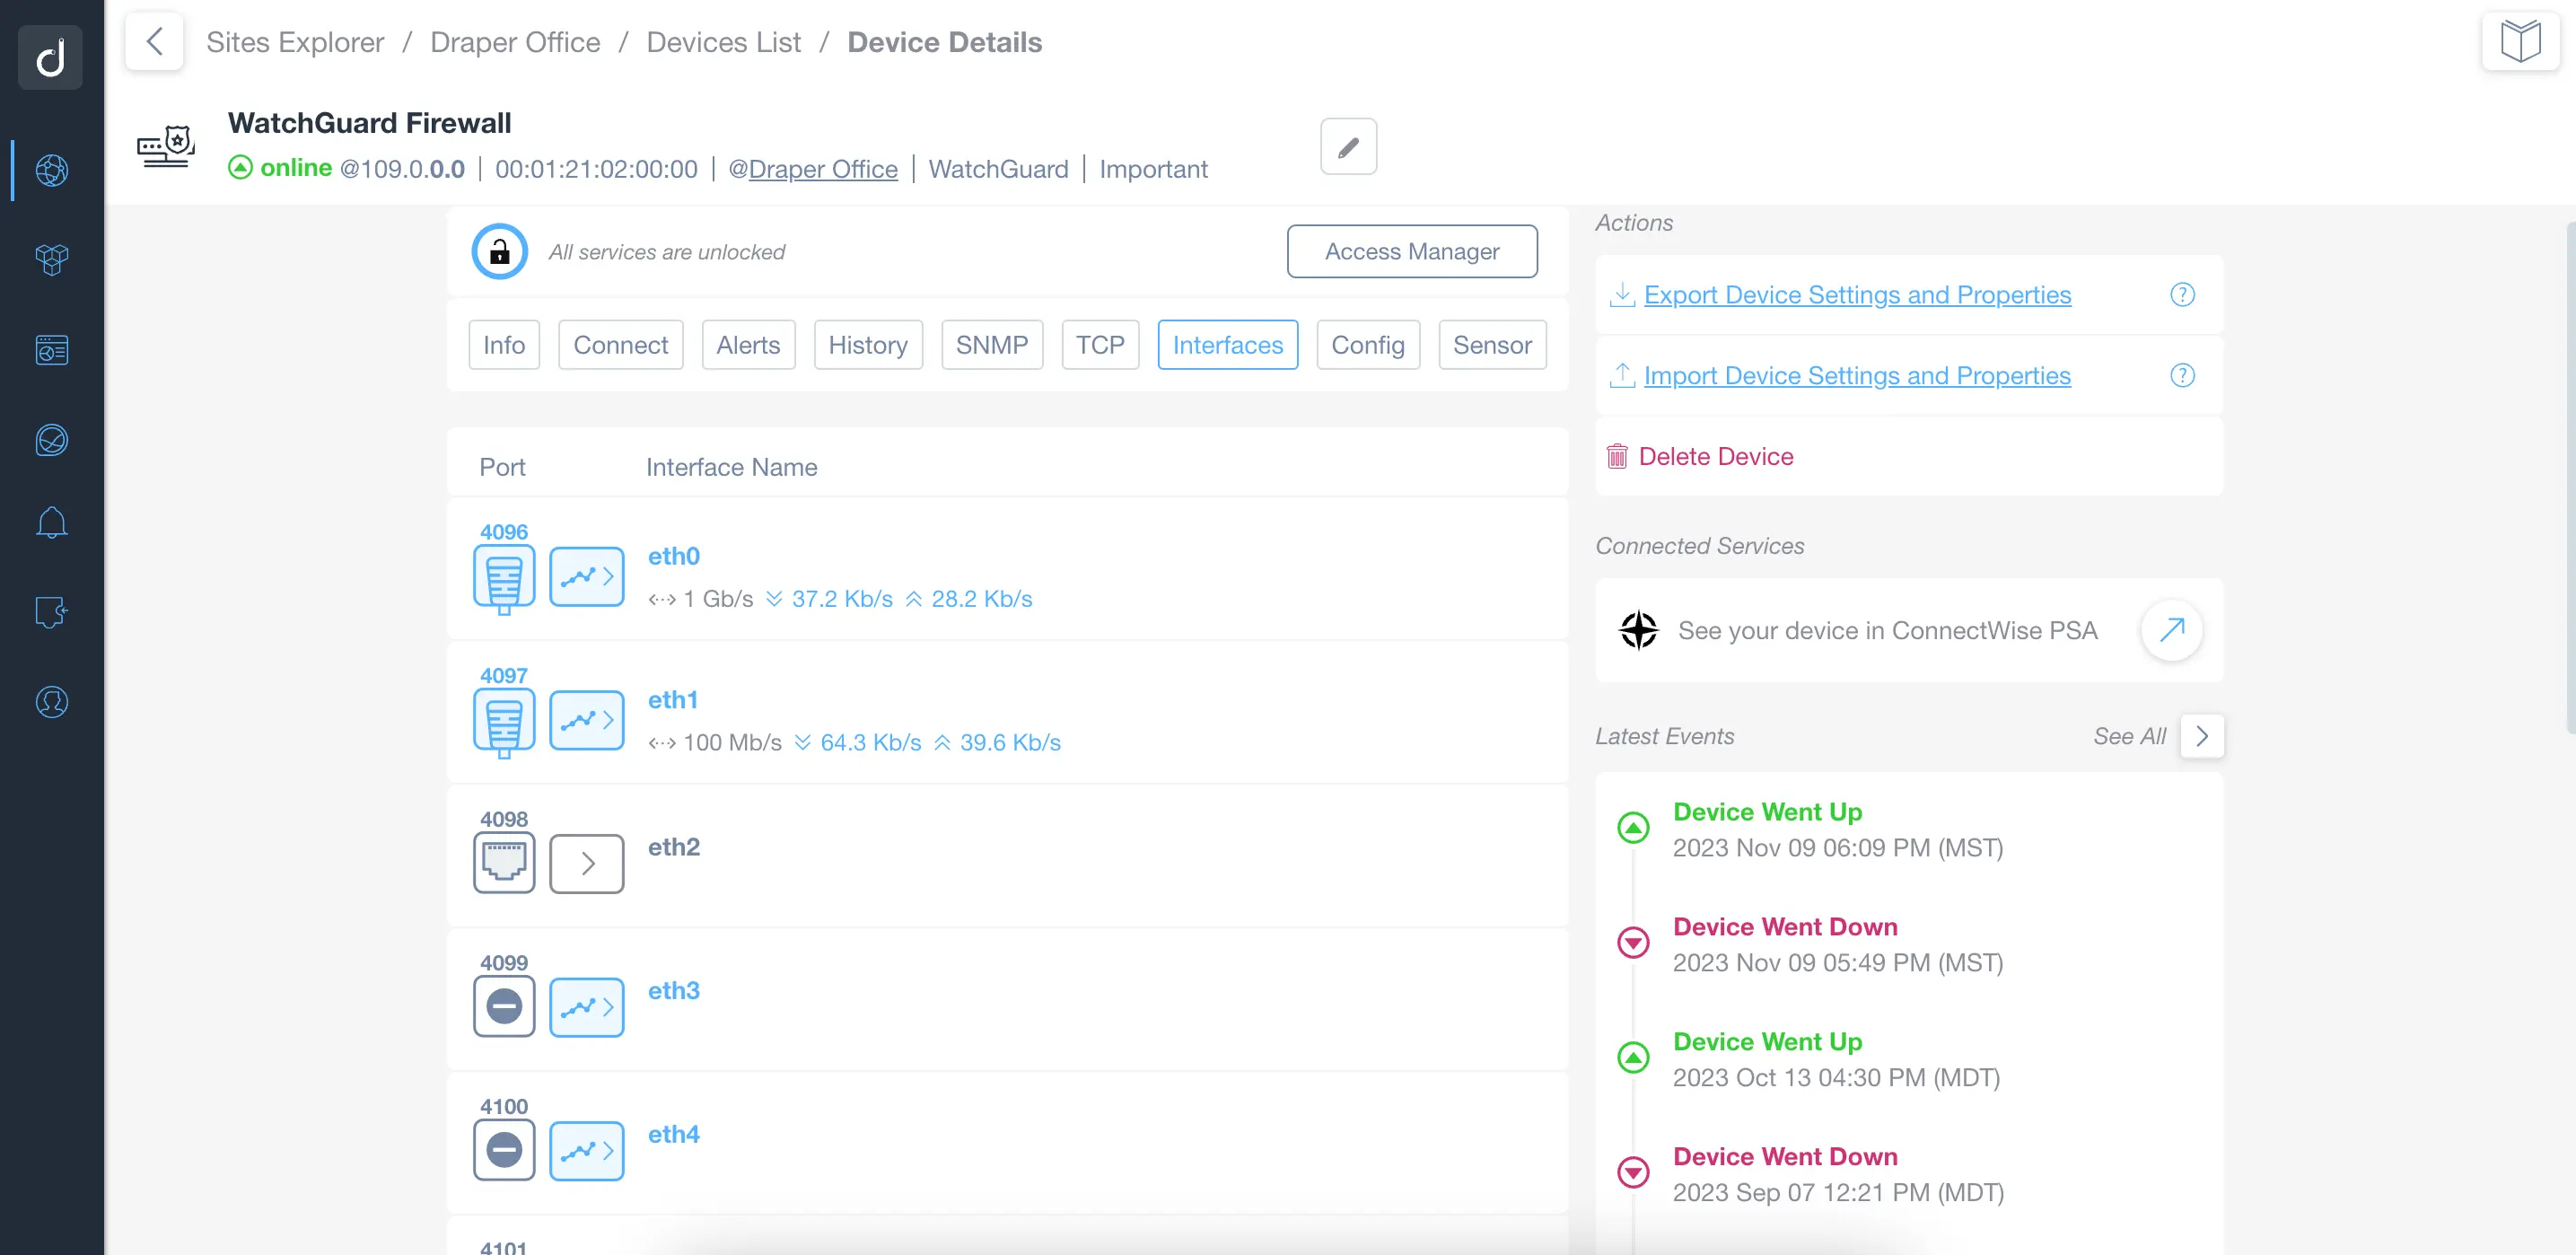Click the port 4096 connector icon
The image size is (2576, 1255).
click(504, 577)
